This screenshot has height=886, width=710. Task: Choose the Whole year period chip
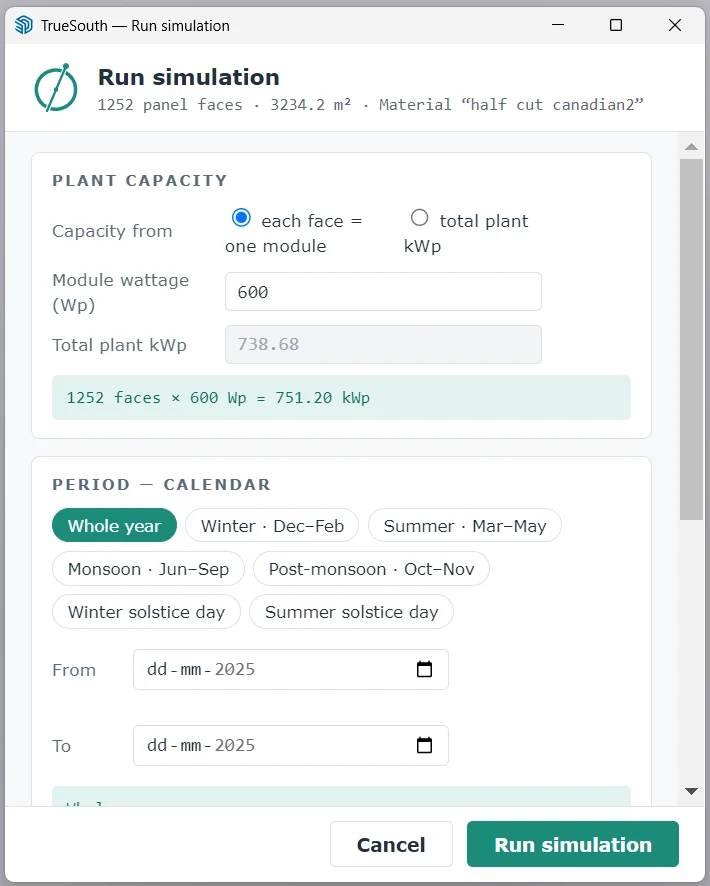click(x=114, y=525)
